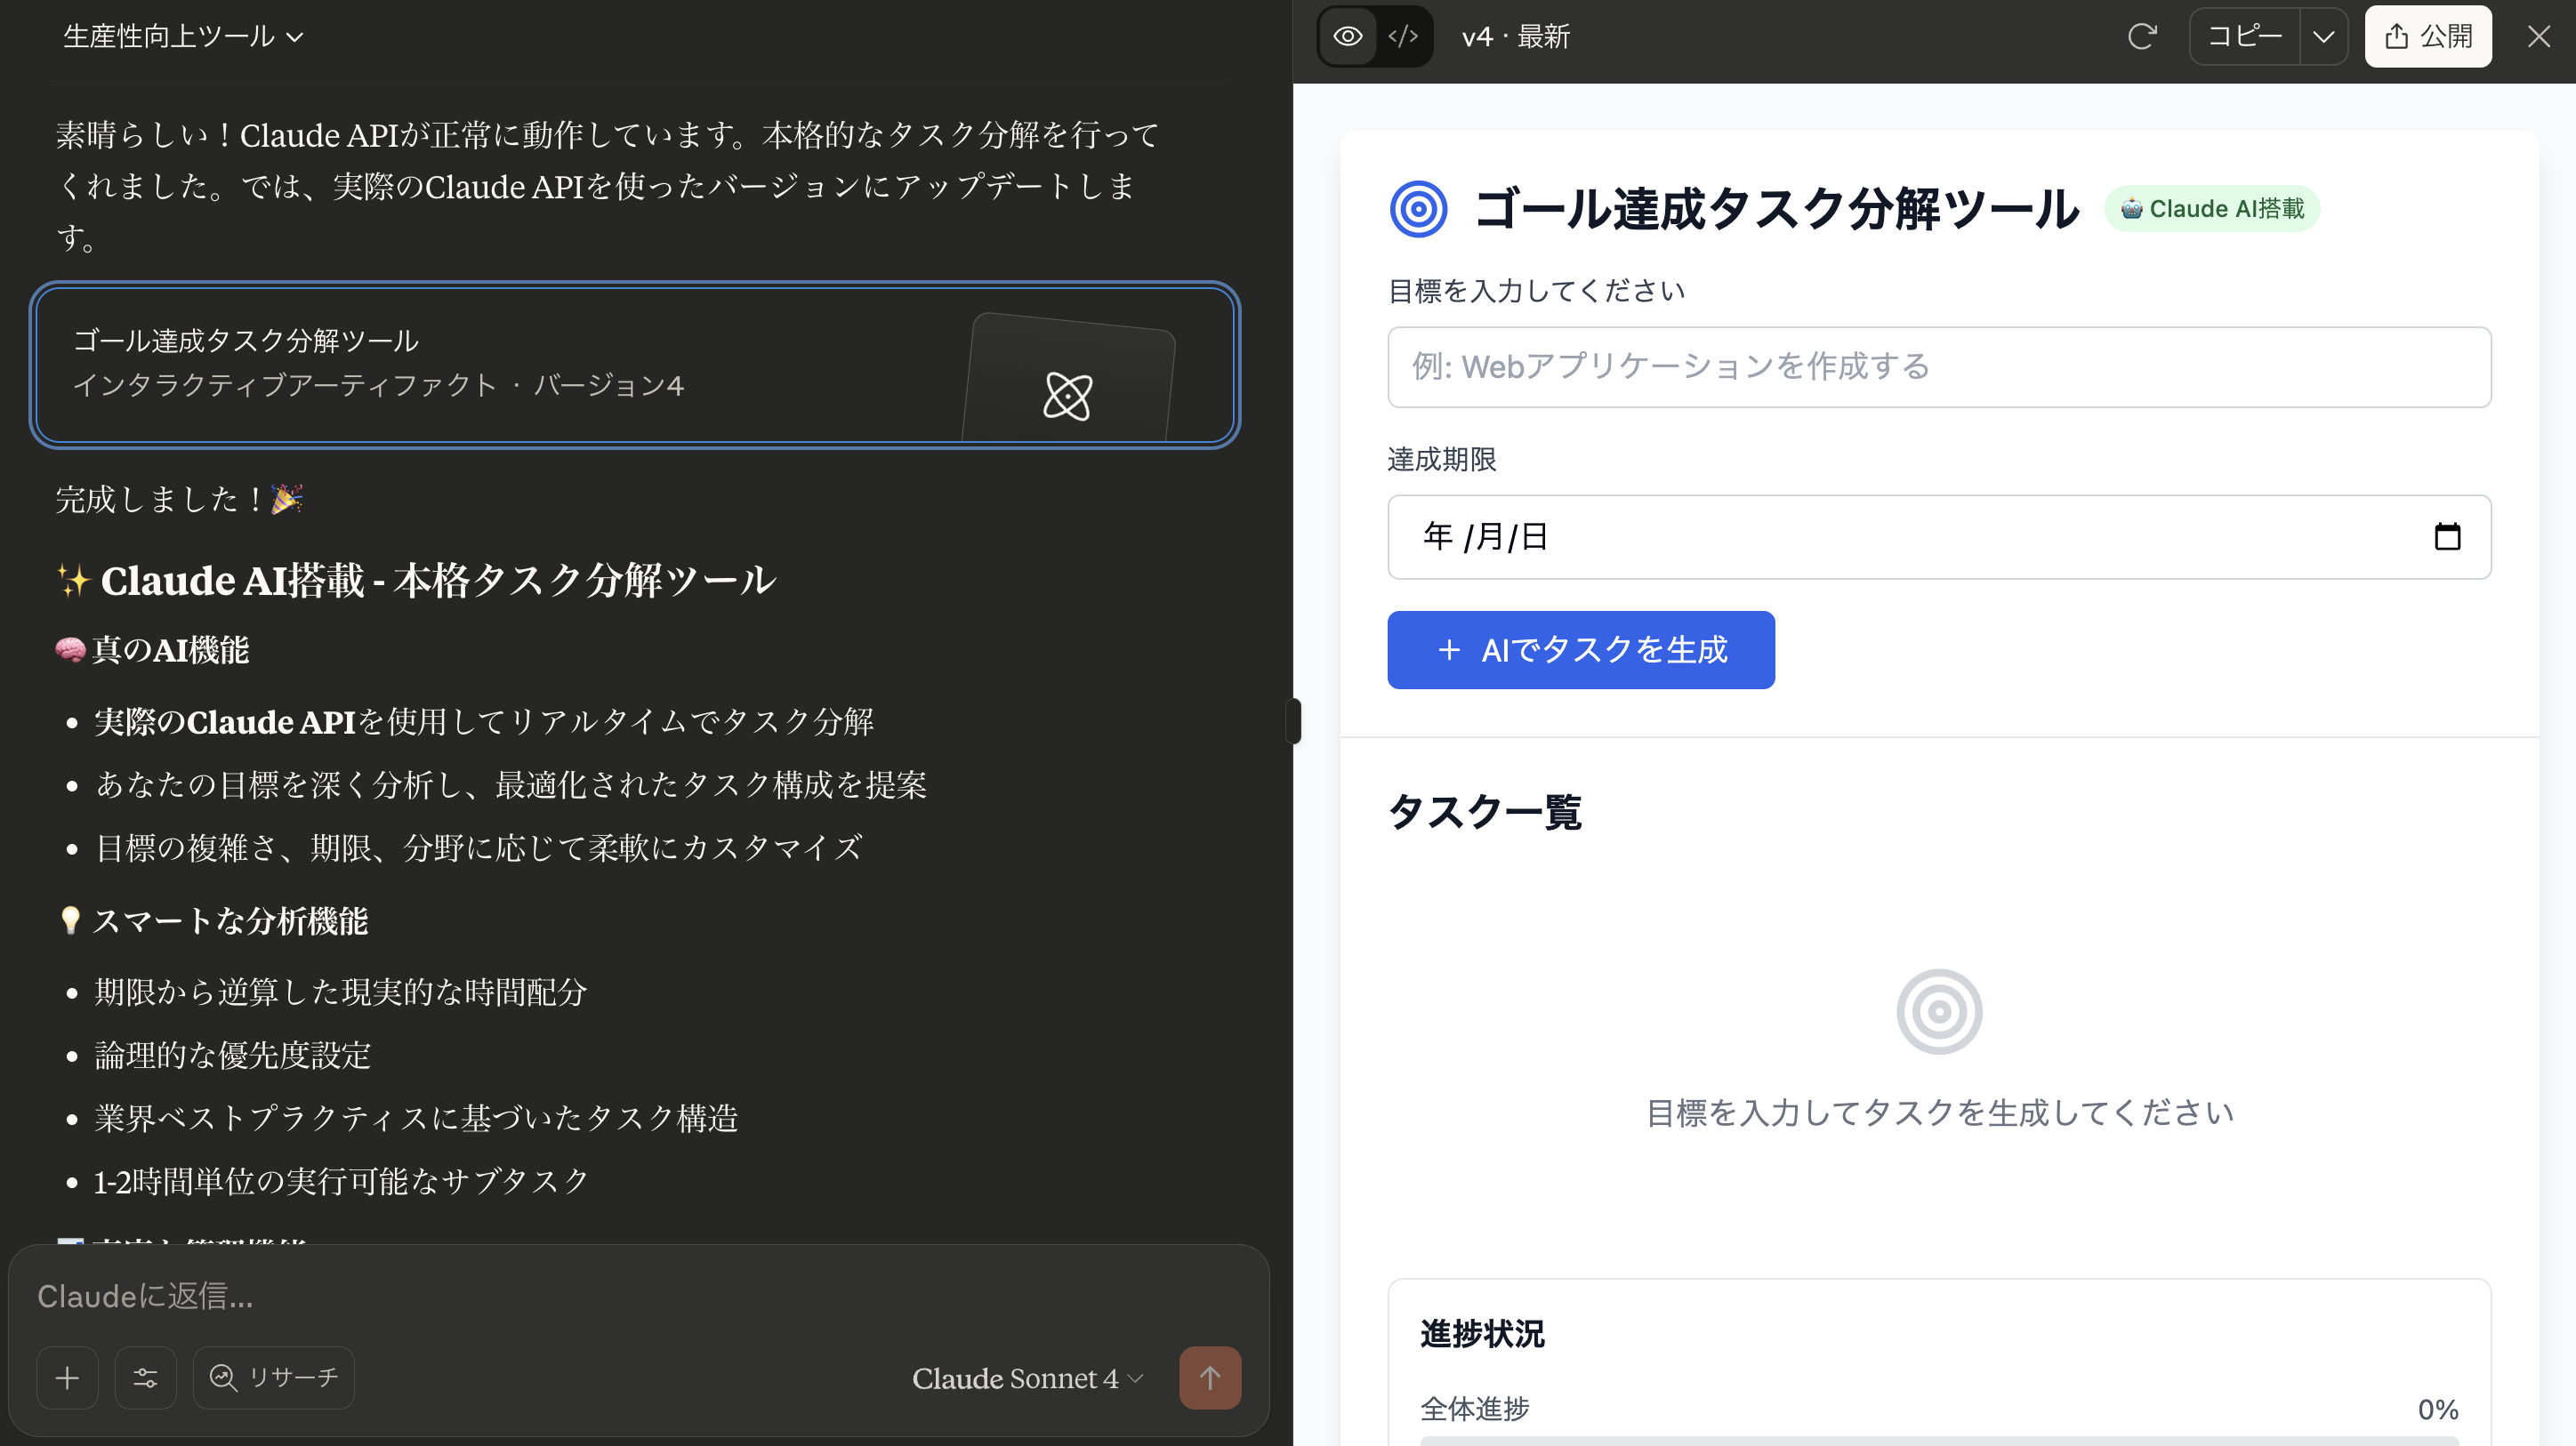Switch to code view toggle
This screenshot has height=1446, width=2576.
point(1403,37)
